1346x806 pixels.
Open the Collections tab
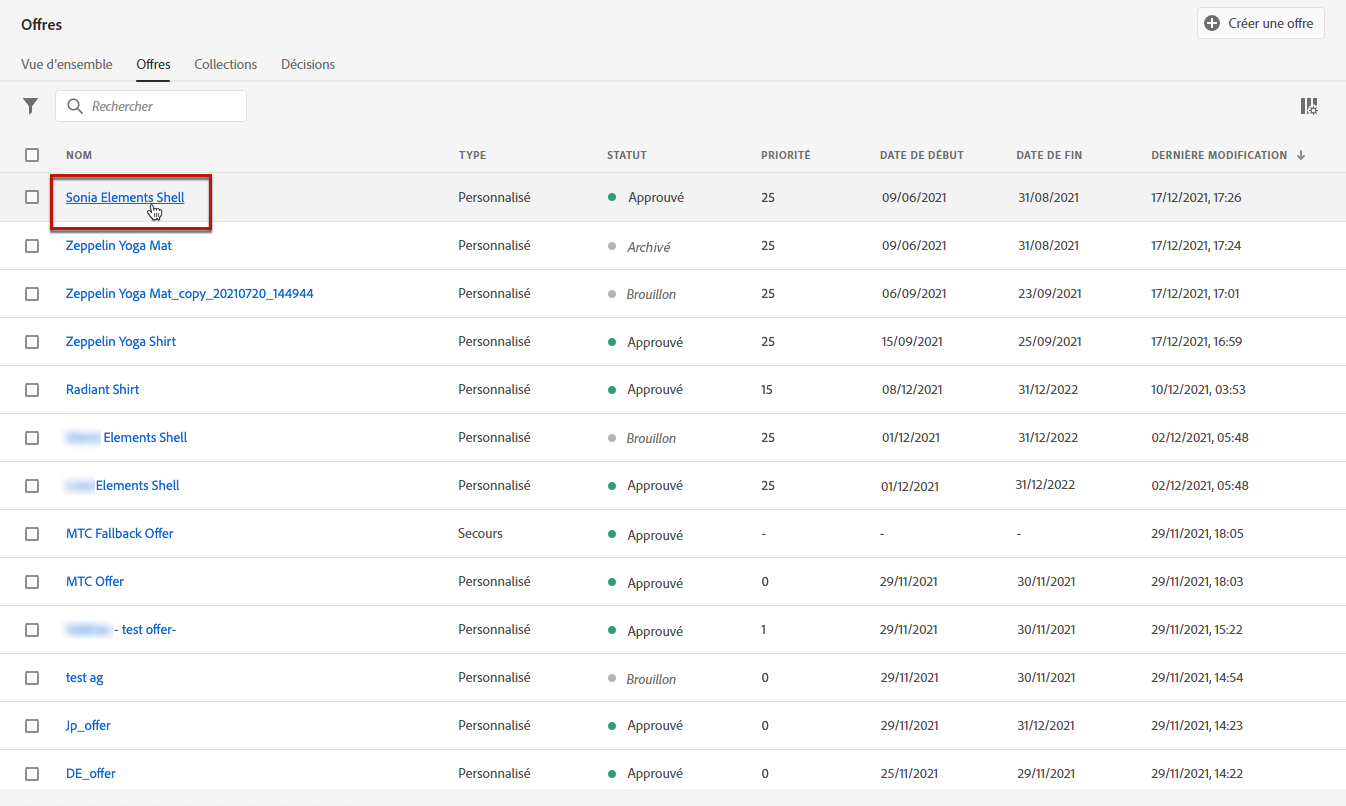click(225, 64)
